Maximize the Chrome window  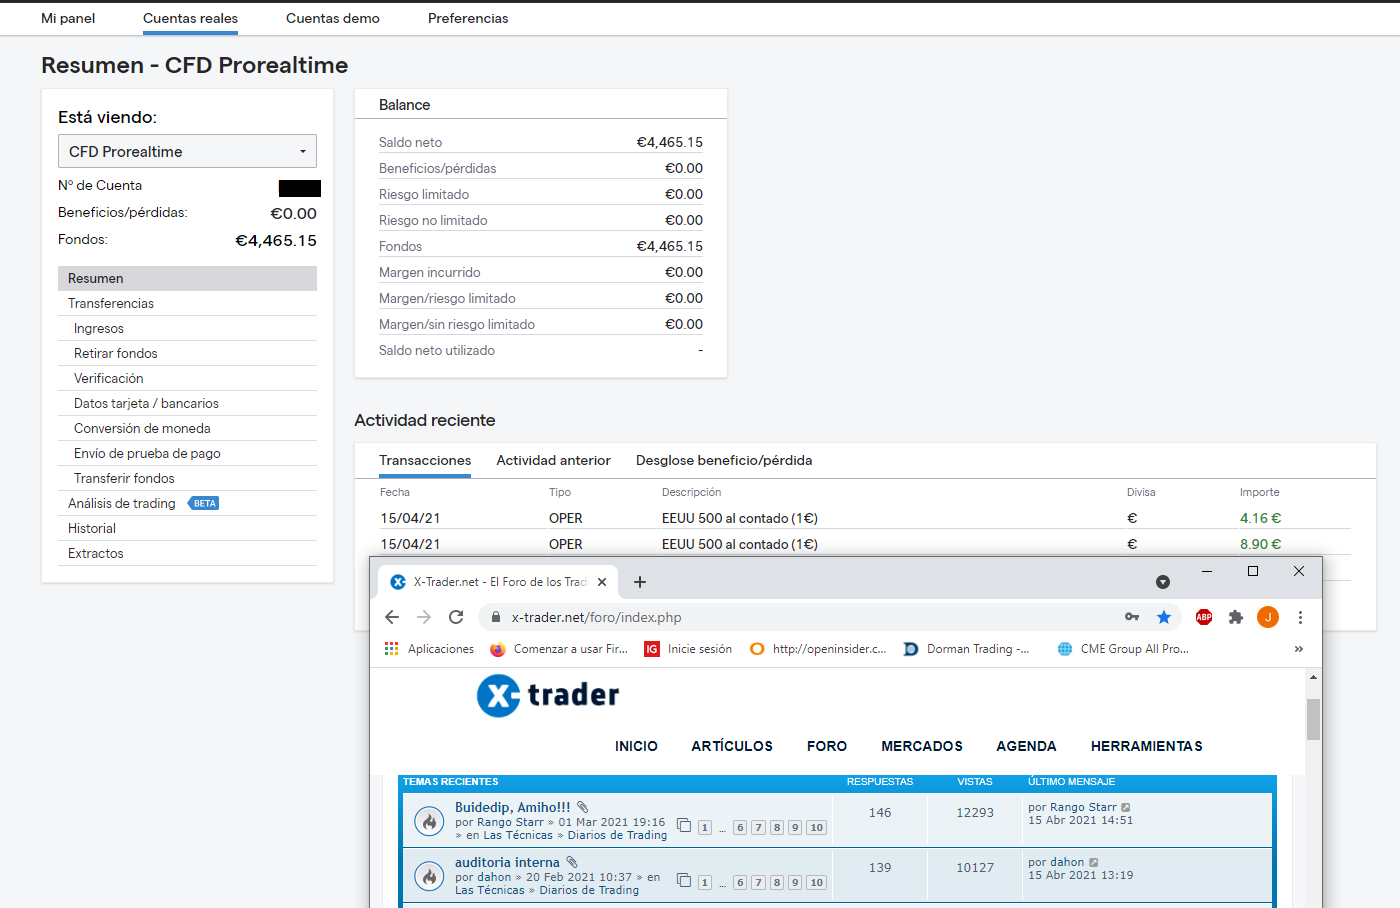[1253, 571]
